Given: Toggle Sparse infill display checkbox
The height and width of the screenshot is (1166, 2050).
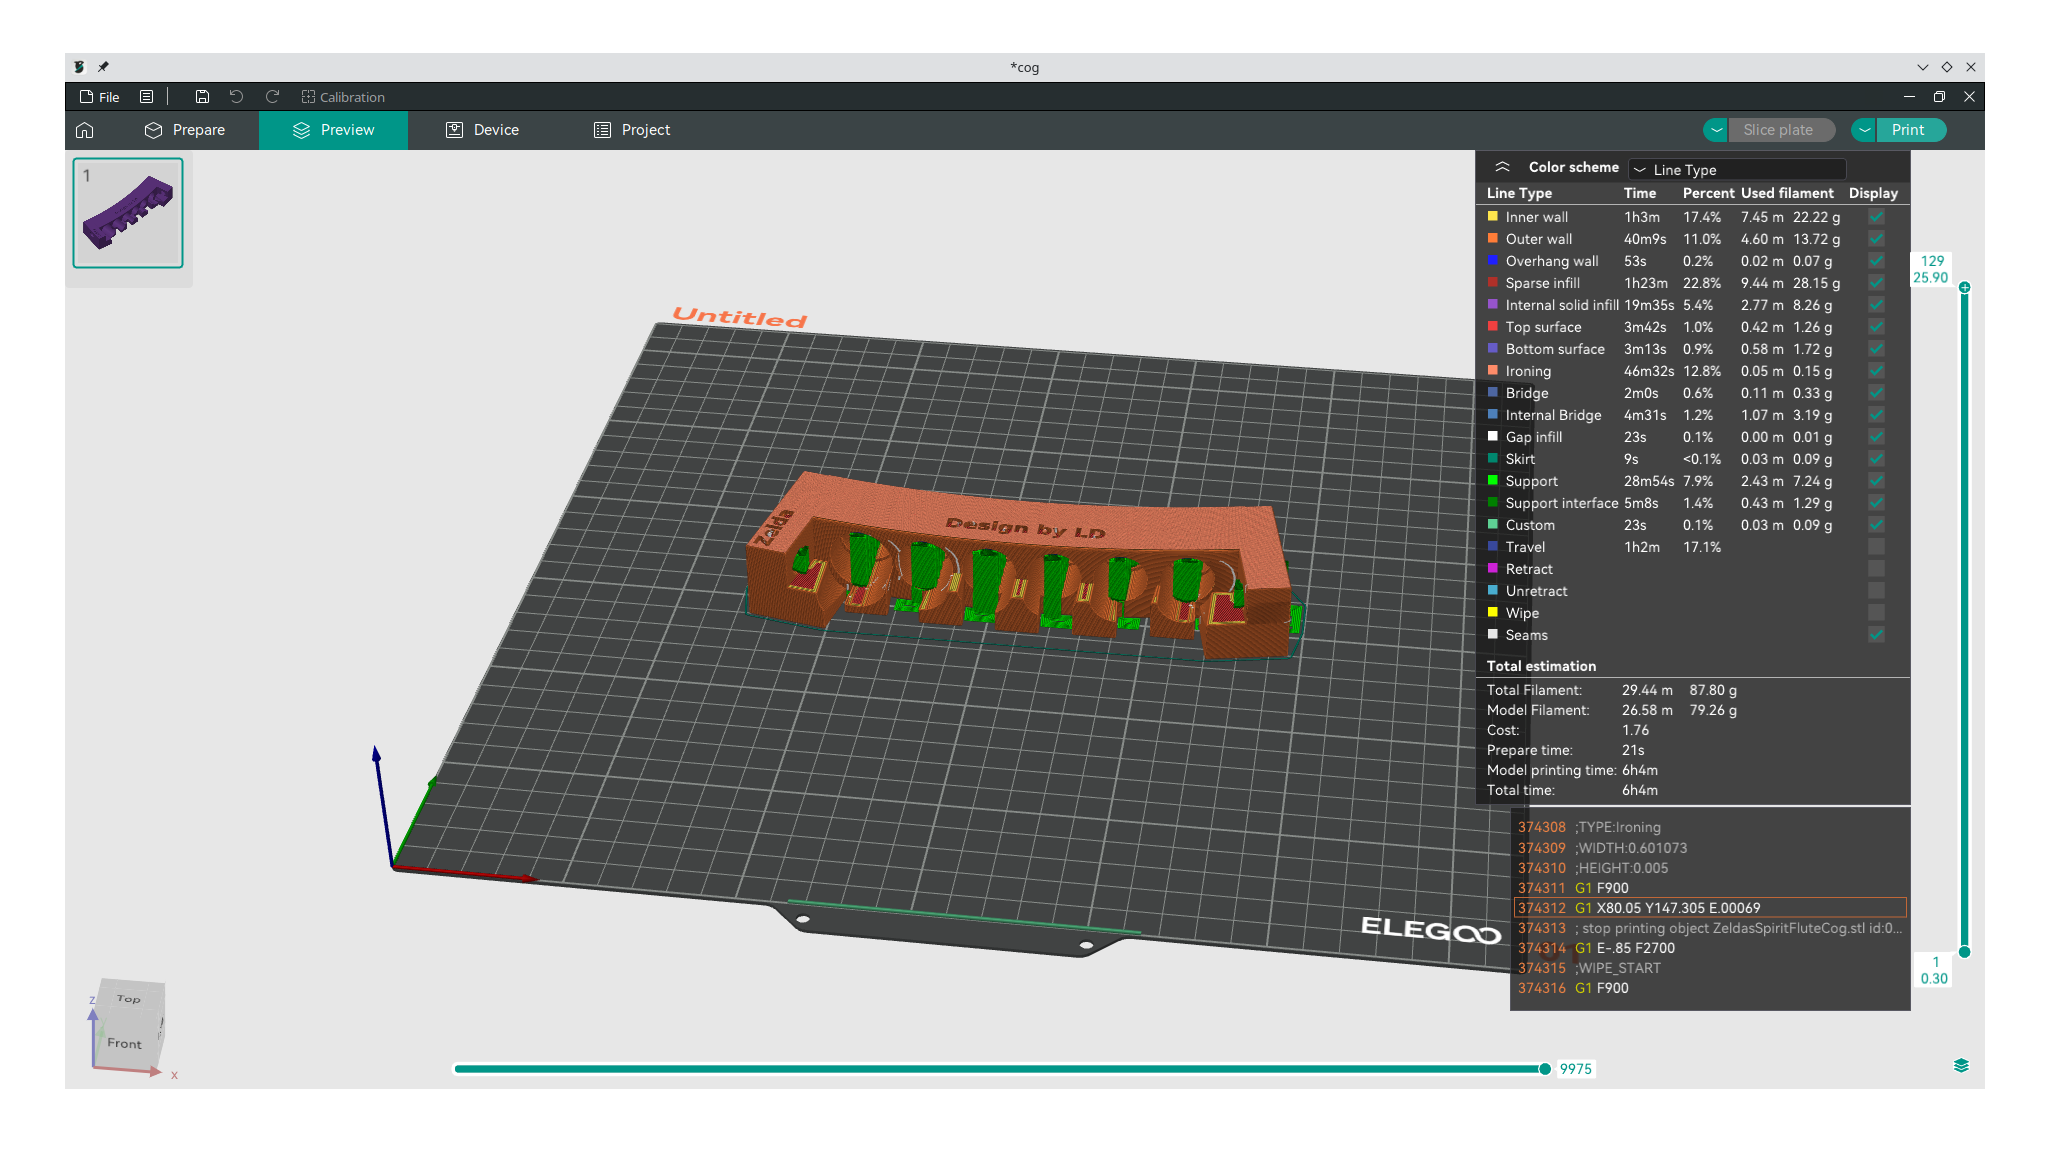Looking at the screenshot, I should coord(1876,283).
